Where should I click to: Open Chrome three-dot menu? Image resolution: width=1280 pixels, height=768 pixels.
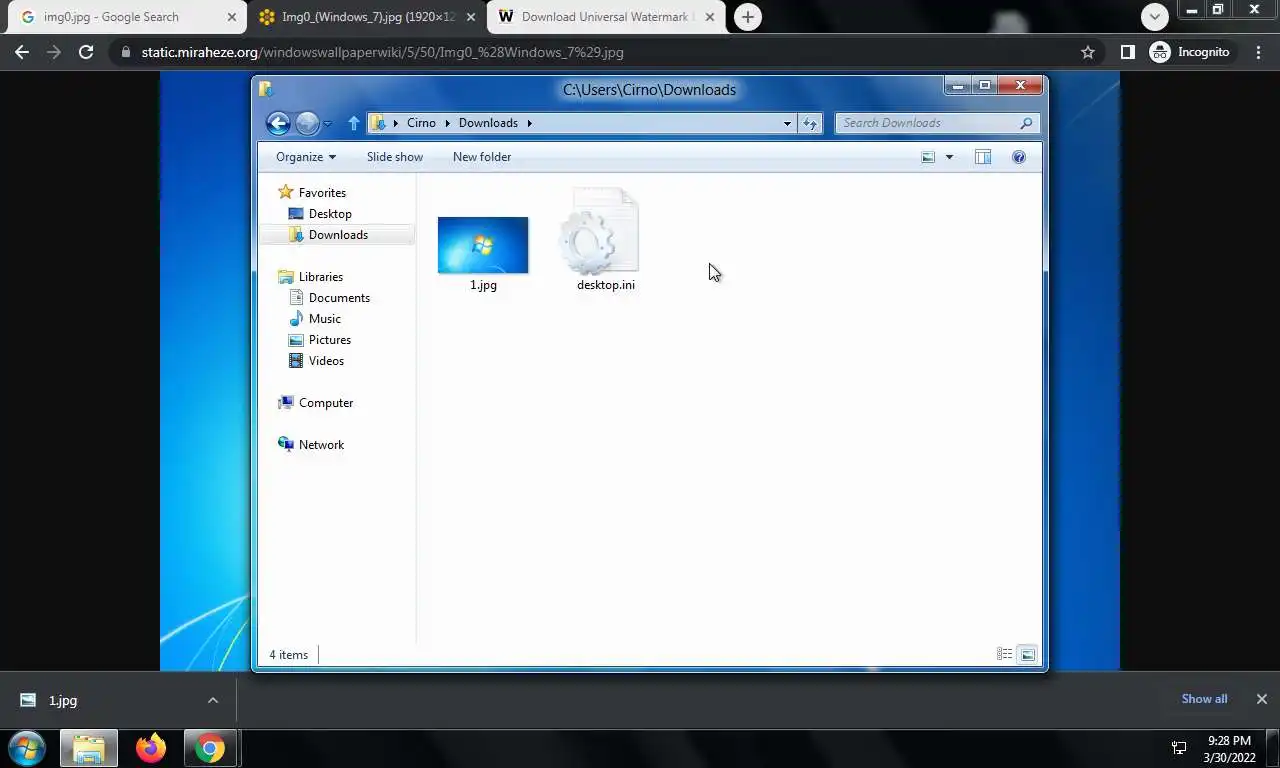coord(1259,52)
